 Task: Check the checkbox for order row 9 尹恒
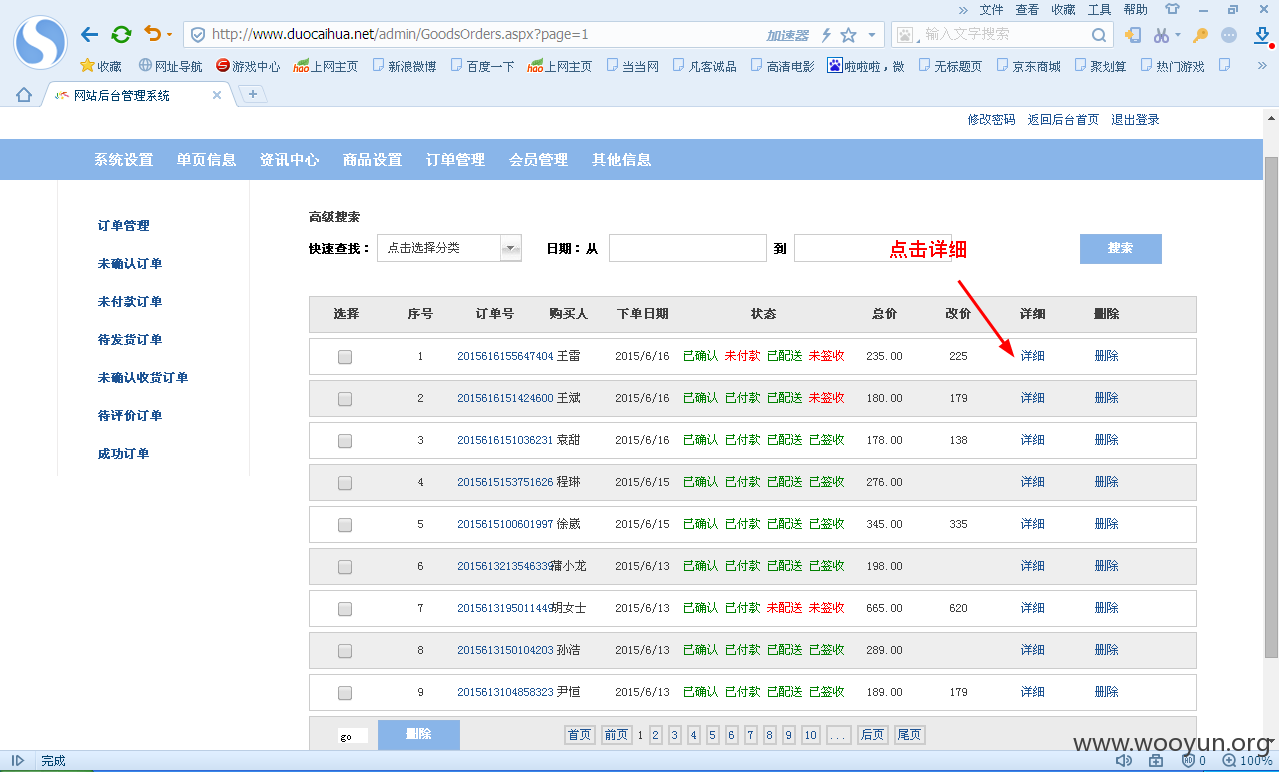coord(345,693)
